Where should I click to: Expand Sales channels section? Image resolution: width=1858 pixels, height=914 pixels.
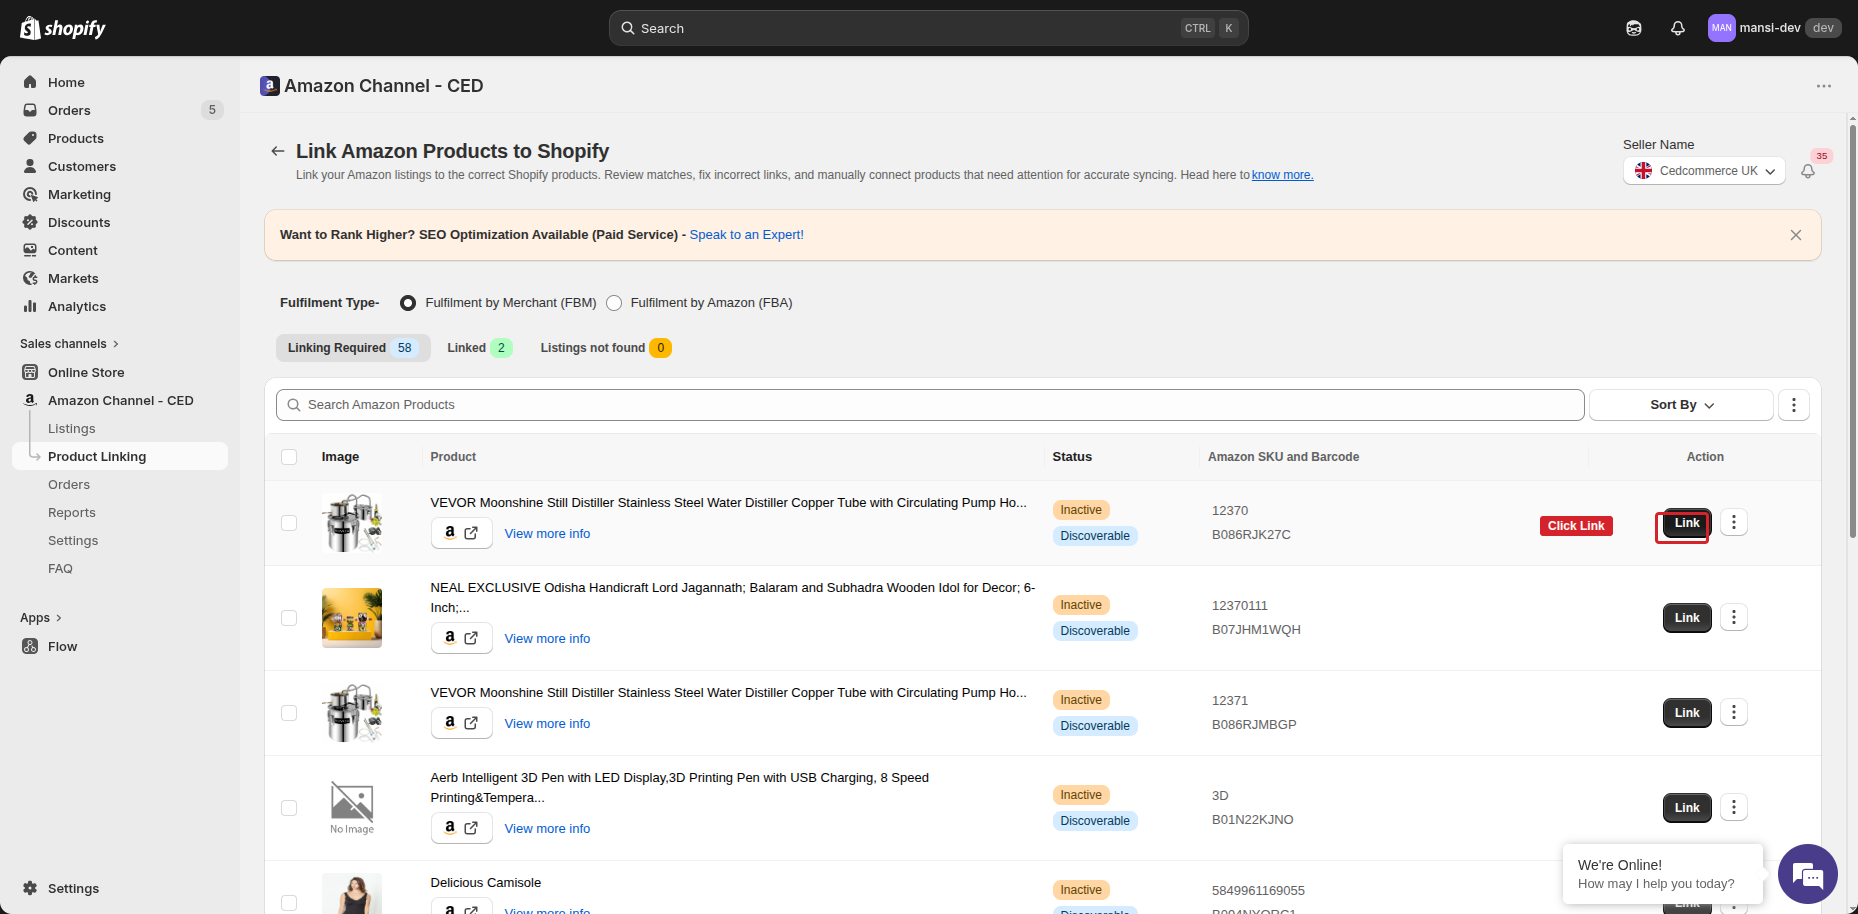69,344
